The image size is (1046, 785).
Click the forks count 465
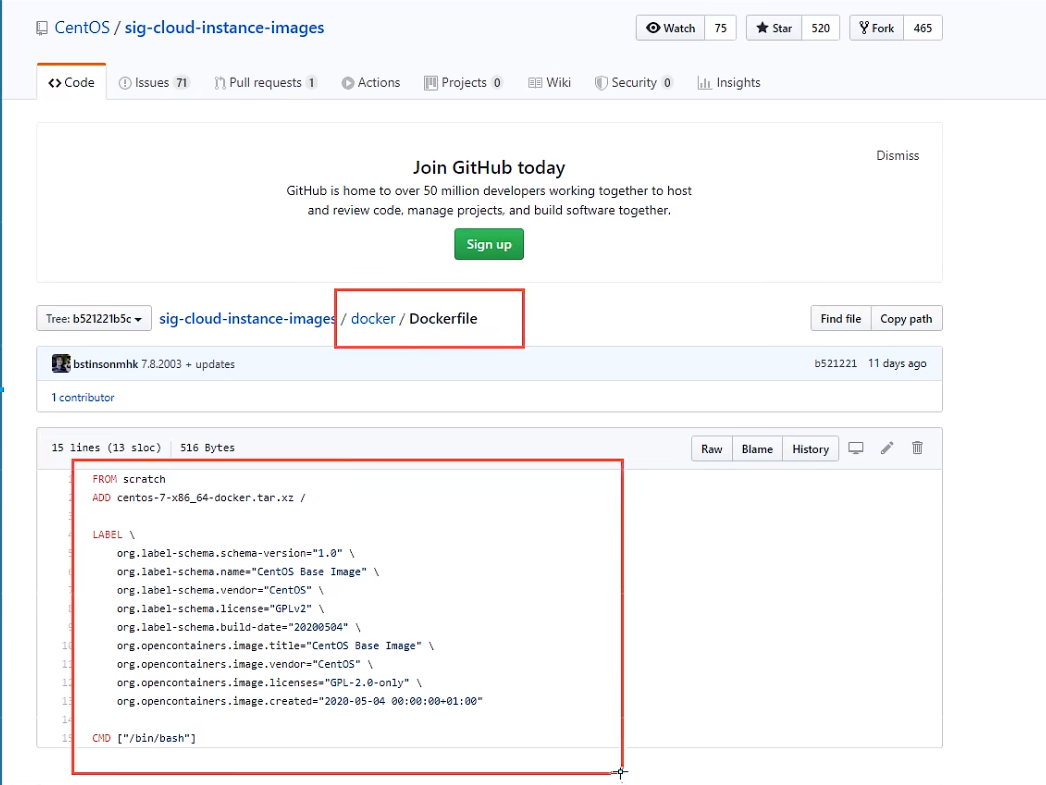tap(923, 28)
